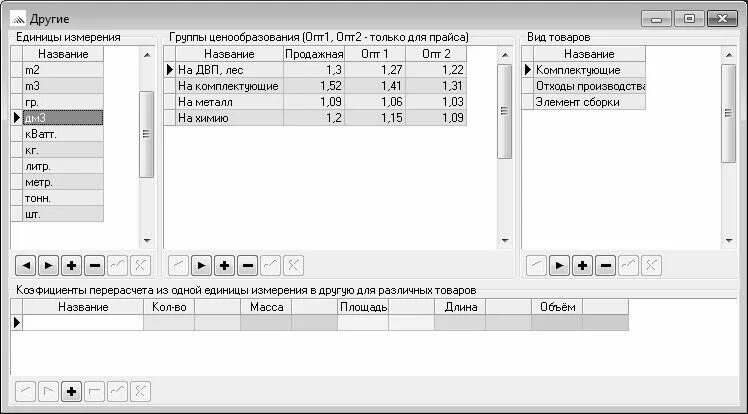Click scroll-up arrow of pricing groups grid
This screenshot has height=414, width=748.
(505, 55)
